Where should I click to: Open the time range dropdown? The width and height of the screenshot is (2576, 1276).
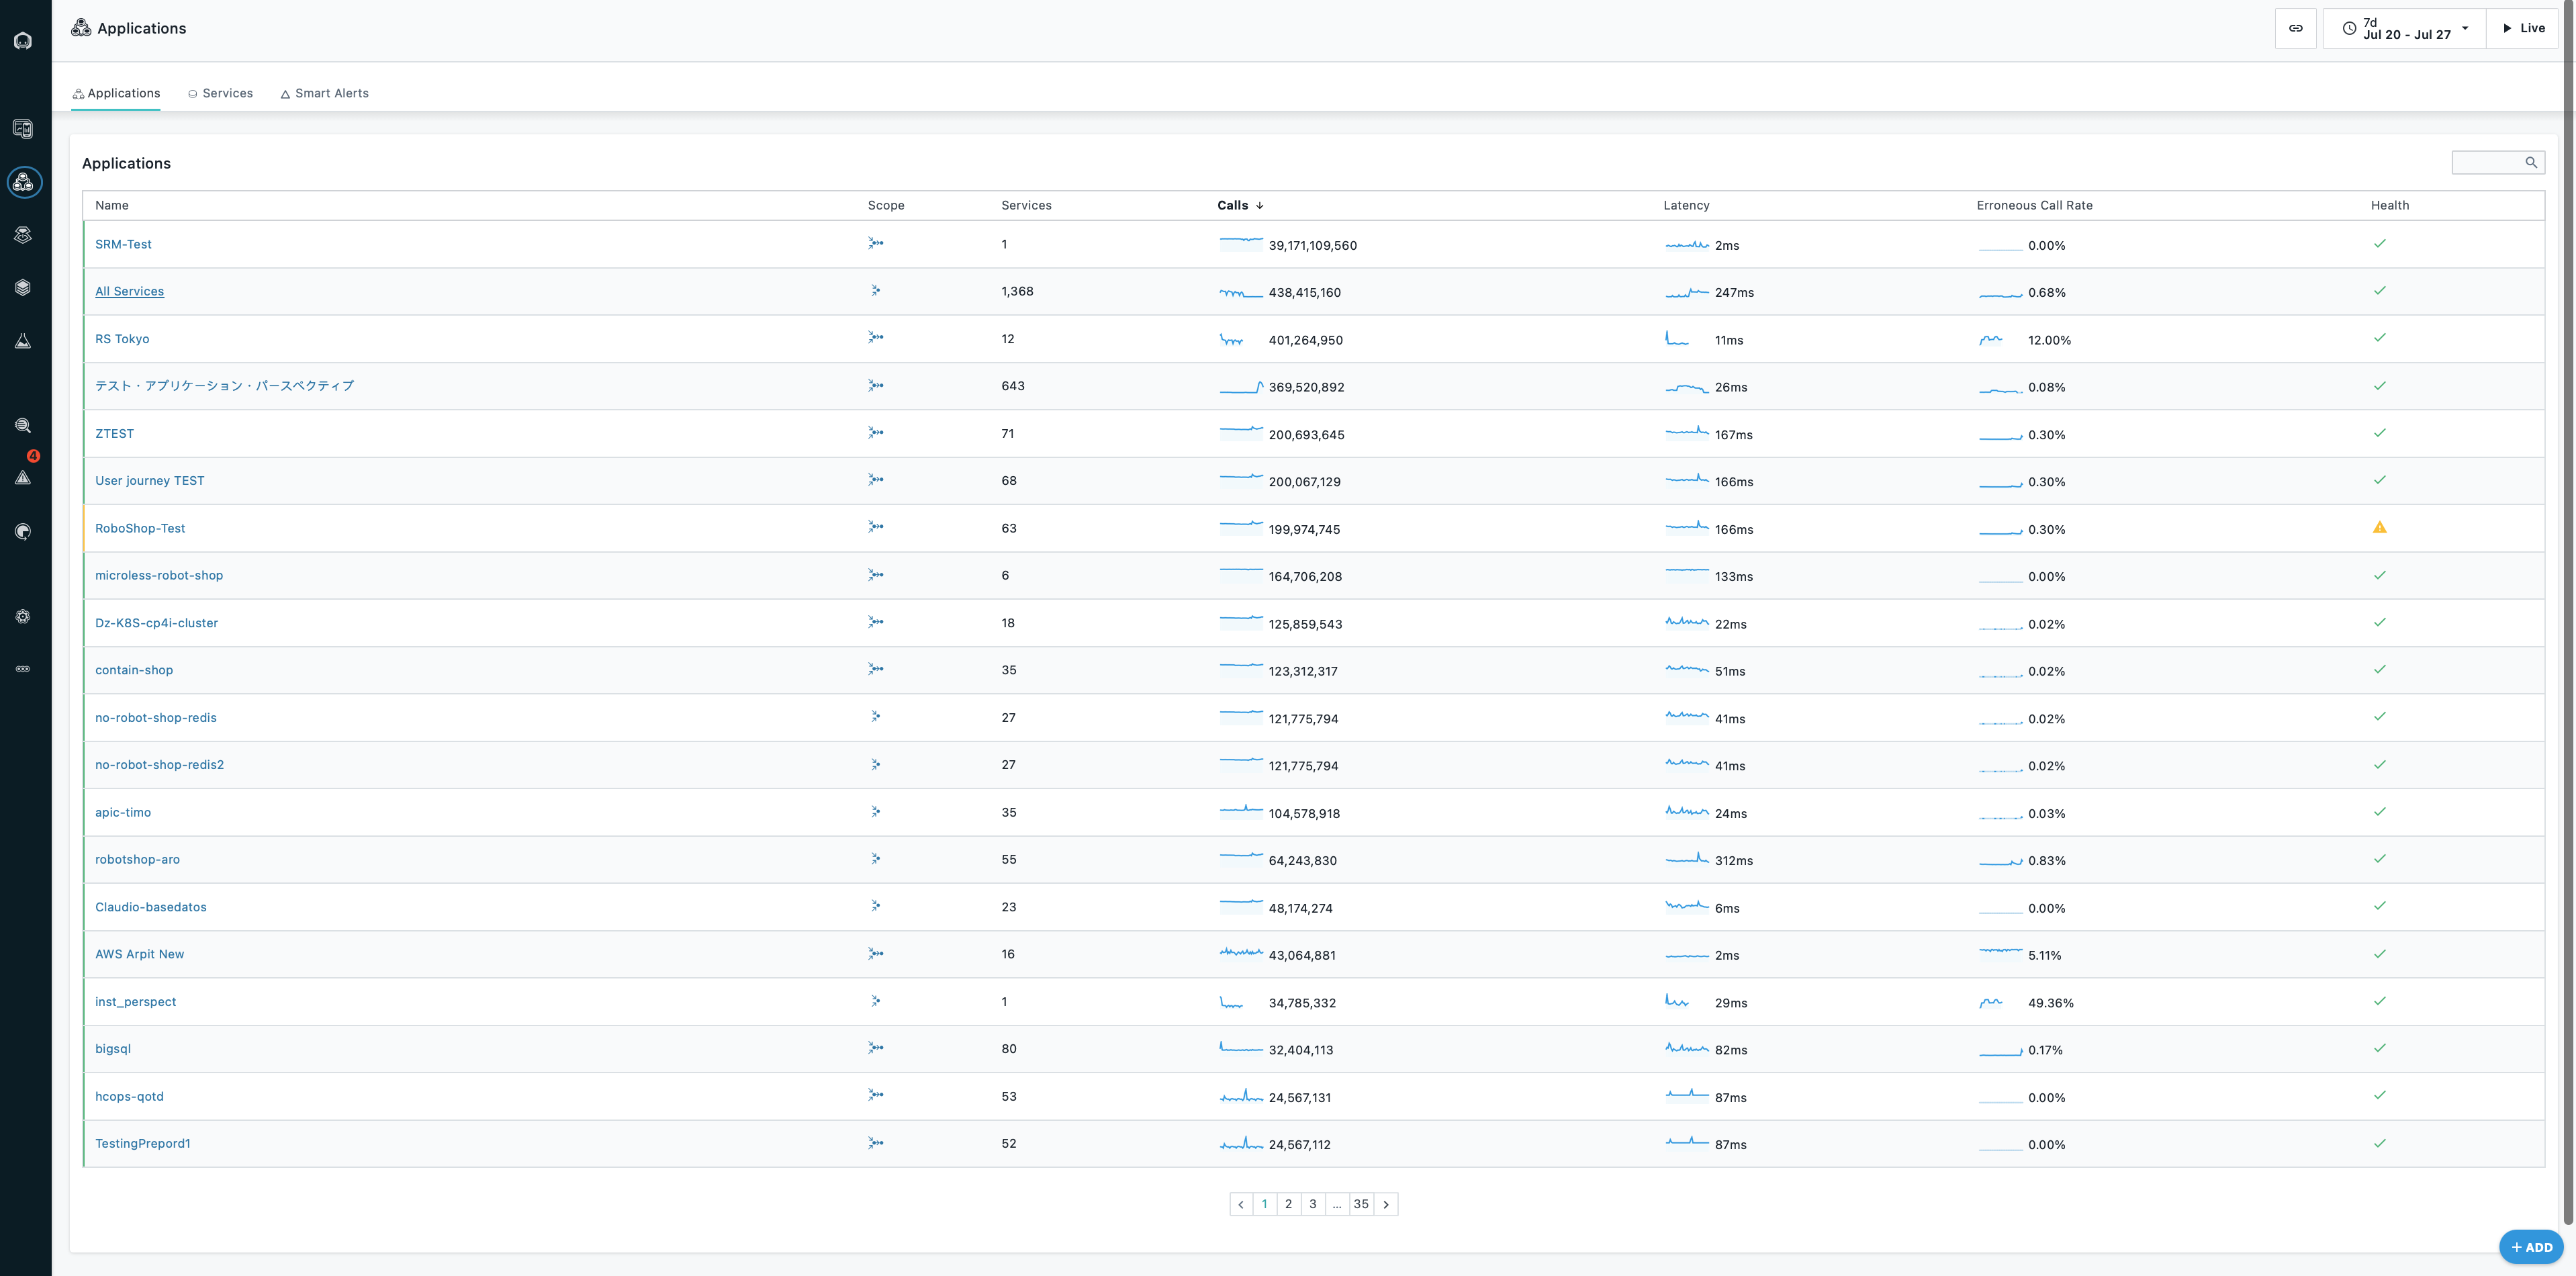coord(2404,28)
